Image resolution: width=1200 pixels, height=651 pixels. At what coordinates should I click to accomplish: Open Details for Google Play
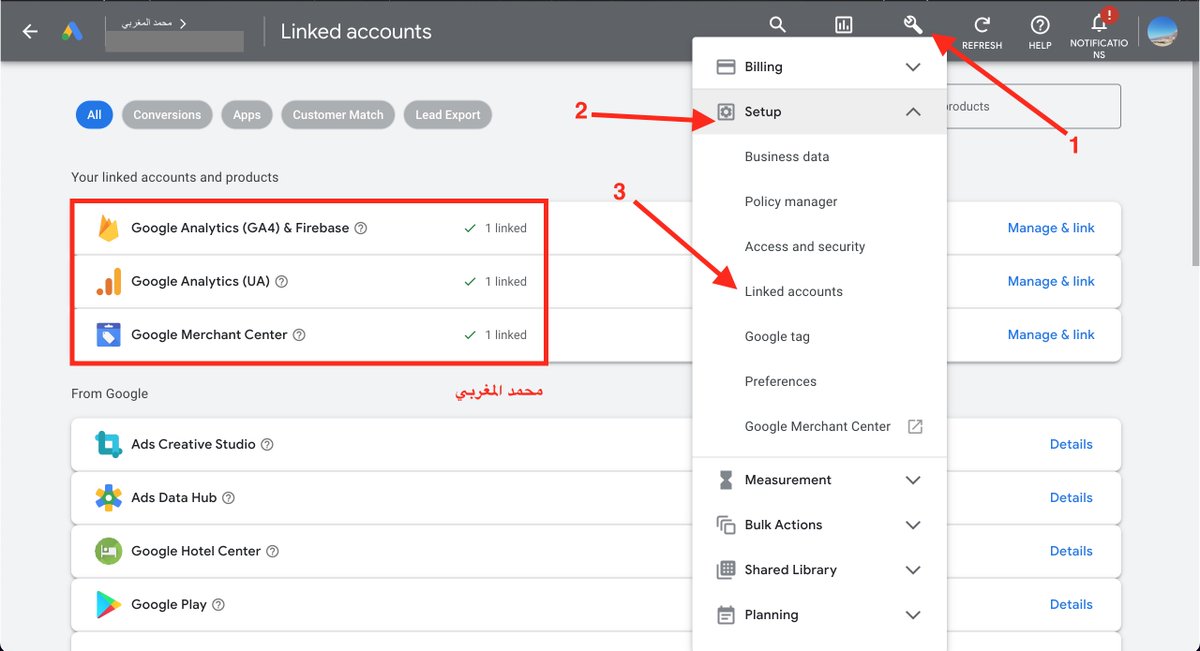click(x=1071, y=604)
